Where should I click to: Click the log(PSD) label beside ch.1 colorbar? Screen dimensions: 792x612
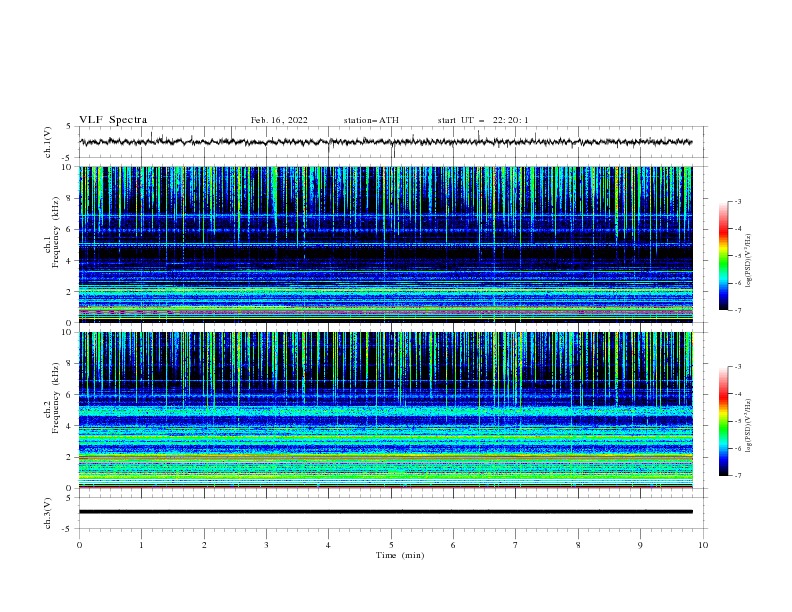[x=749, y=261]
